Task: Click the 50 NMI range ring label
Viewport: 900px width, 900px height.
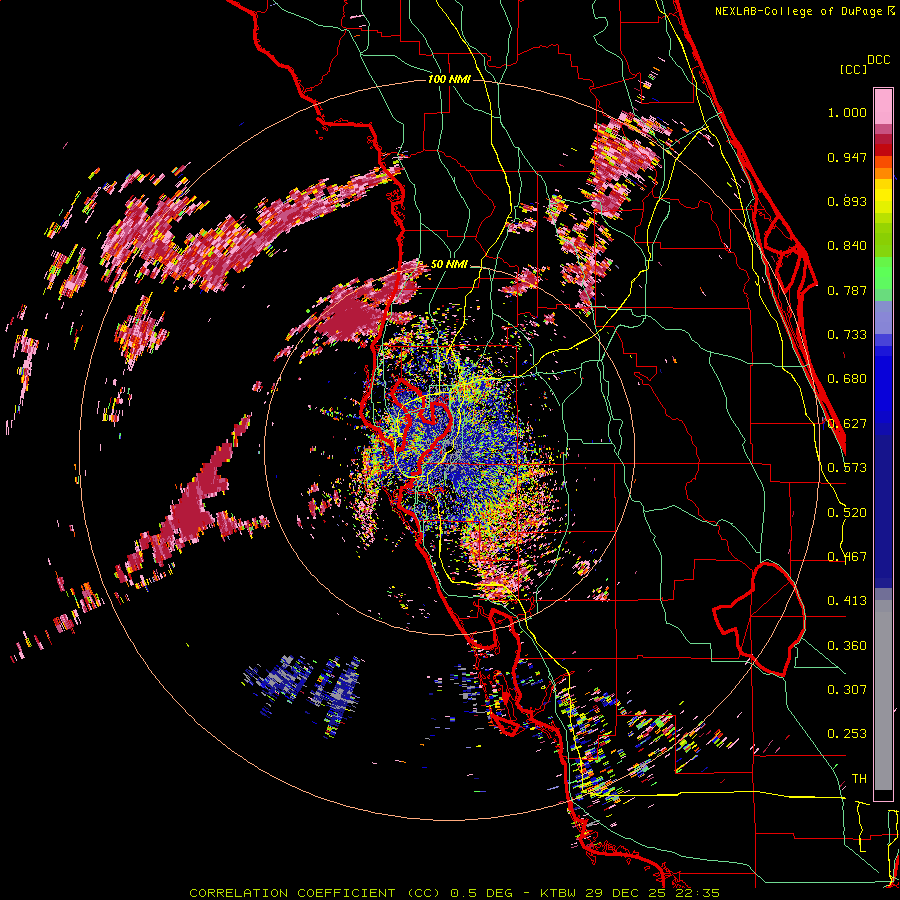Action: pos(449,265)
